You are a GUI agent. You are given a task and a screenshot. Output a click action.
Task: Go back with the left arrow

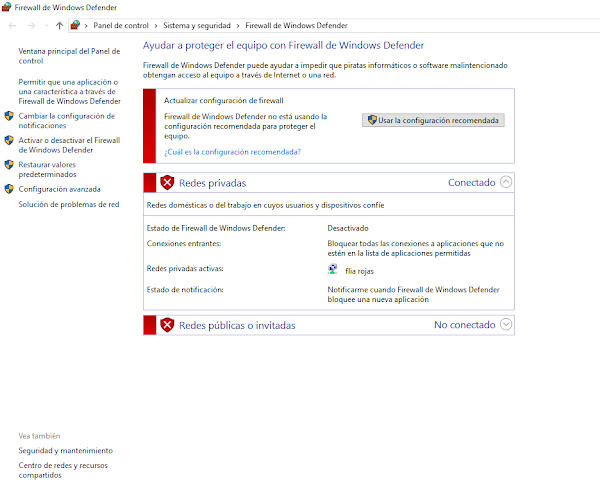pyautogui.click(x=12, y=26)
